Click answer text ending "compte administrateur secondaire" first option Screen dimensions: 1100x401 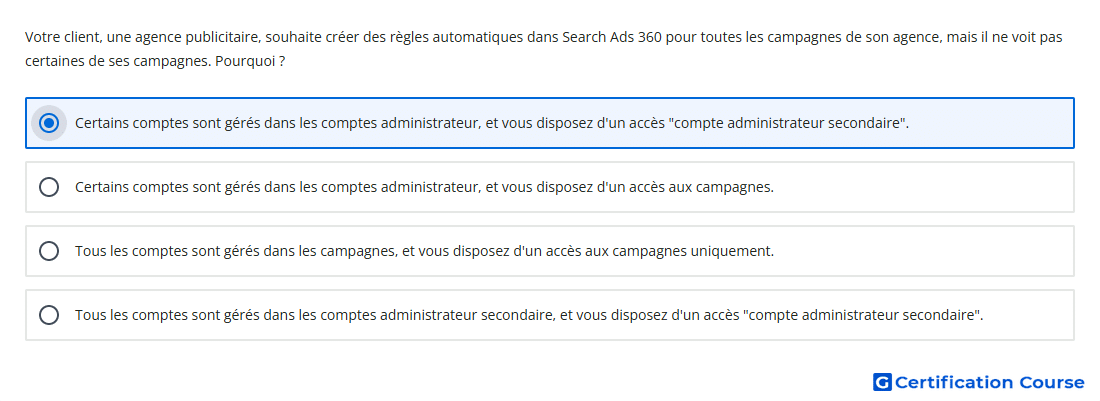[492, 123]
